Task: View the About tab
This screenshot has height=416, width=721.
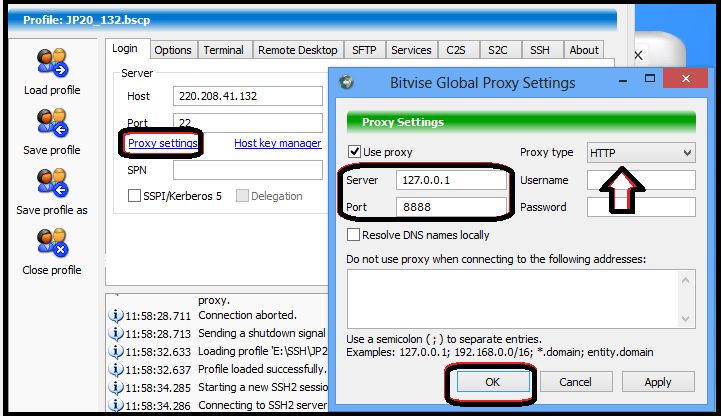Action: (x=584, y=50)
